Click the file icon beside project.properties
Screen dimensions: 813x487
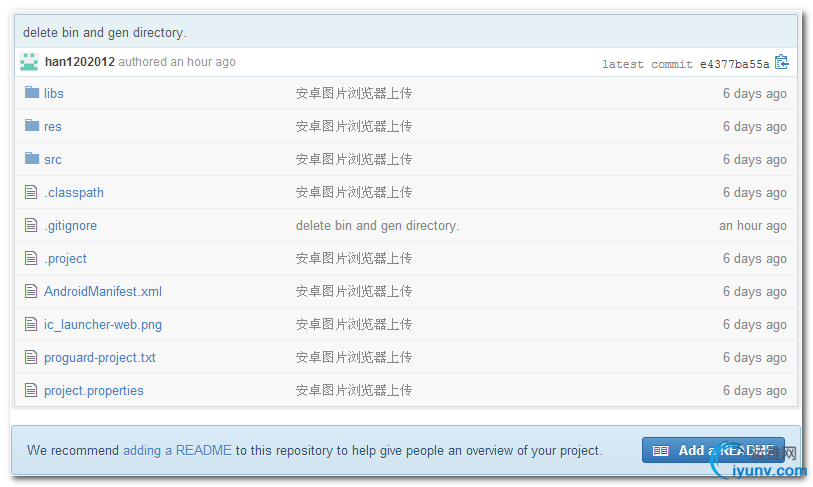point(31,390)
